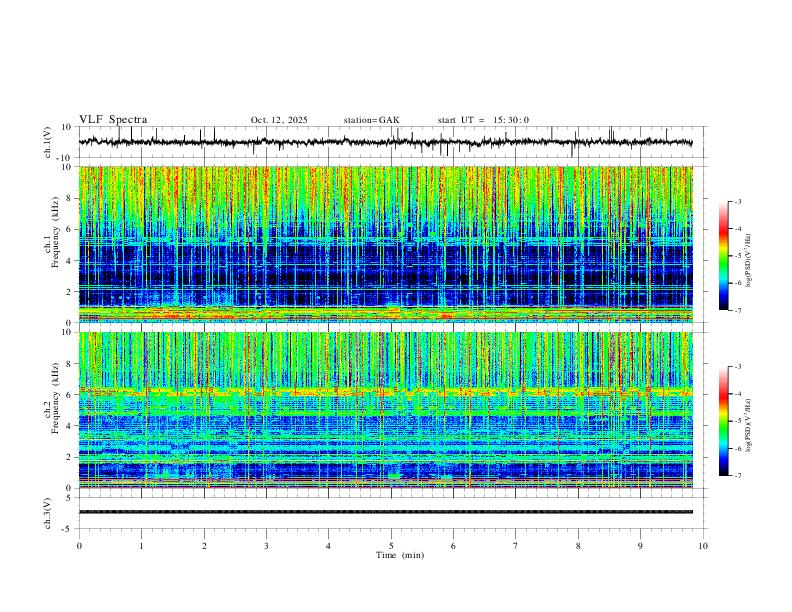
Task: Select the date label "Oct. 12, 2025"
Action: click(x=279, y=120)
